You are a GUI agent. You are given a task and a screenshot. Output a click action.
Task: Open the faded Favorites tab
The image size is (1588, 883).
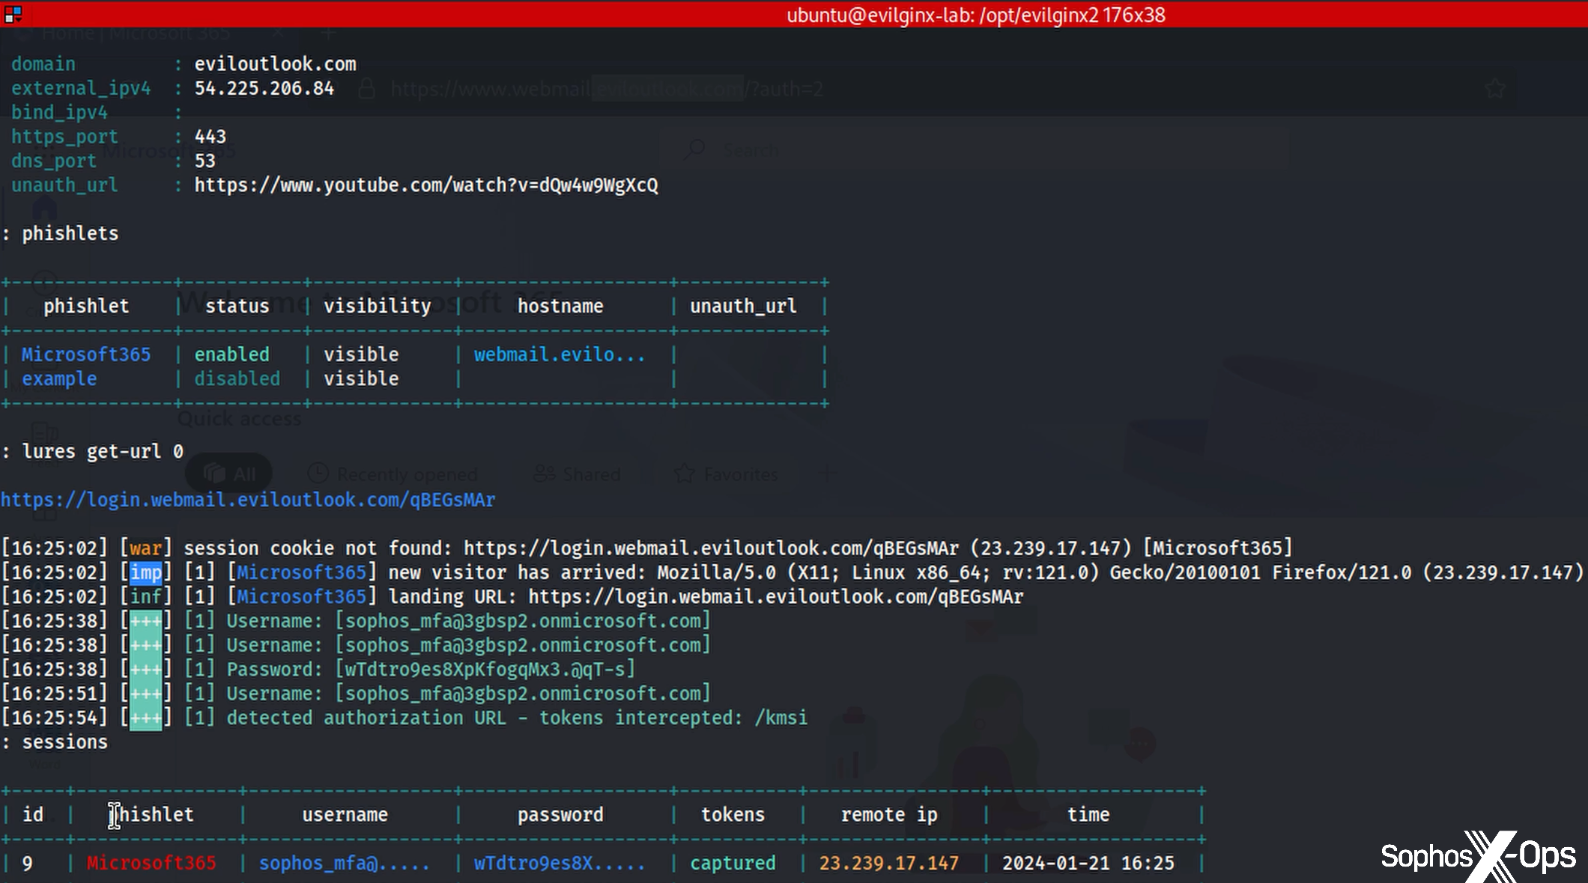(726, 474)
